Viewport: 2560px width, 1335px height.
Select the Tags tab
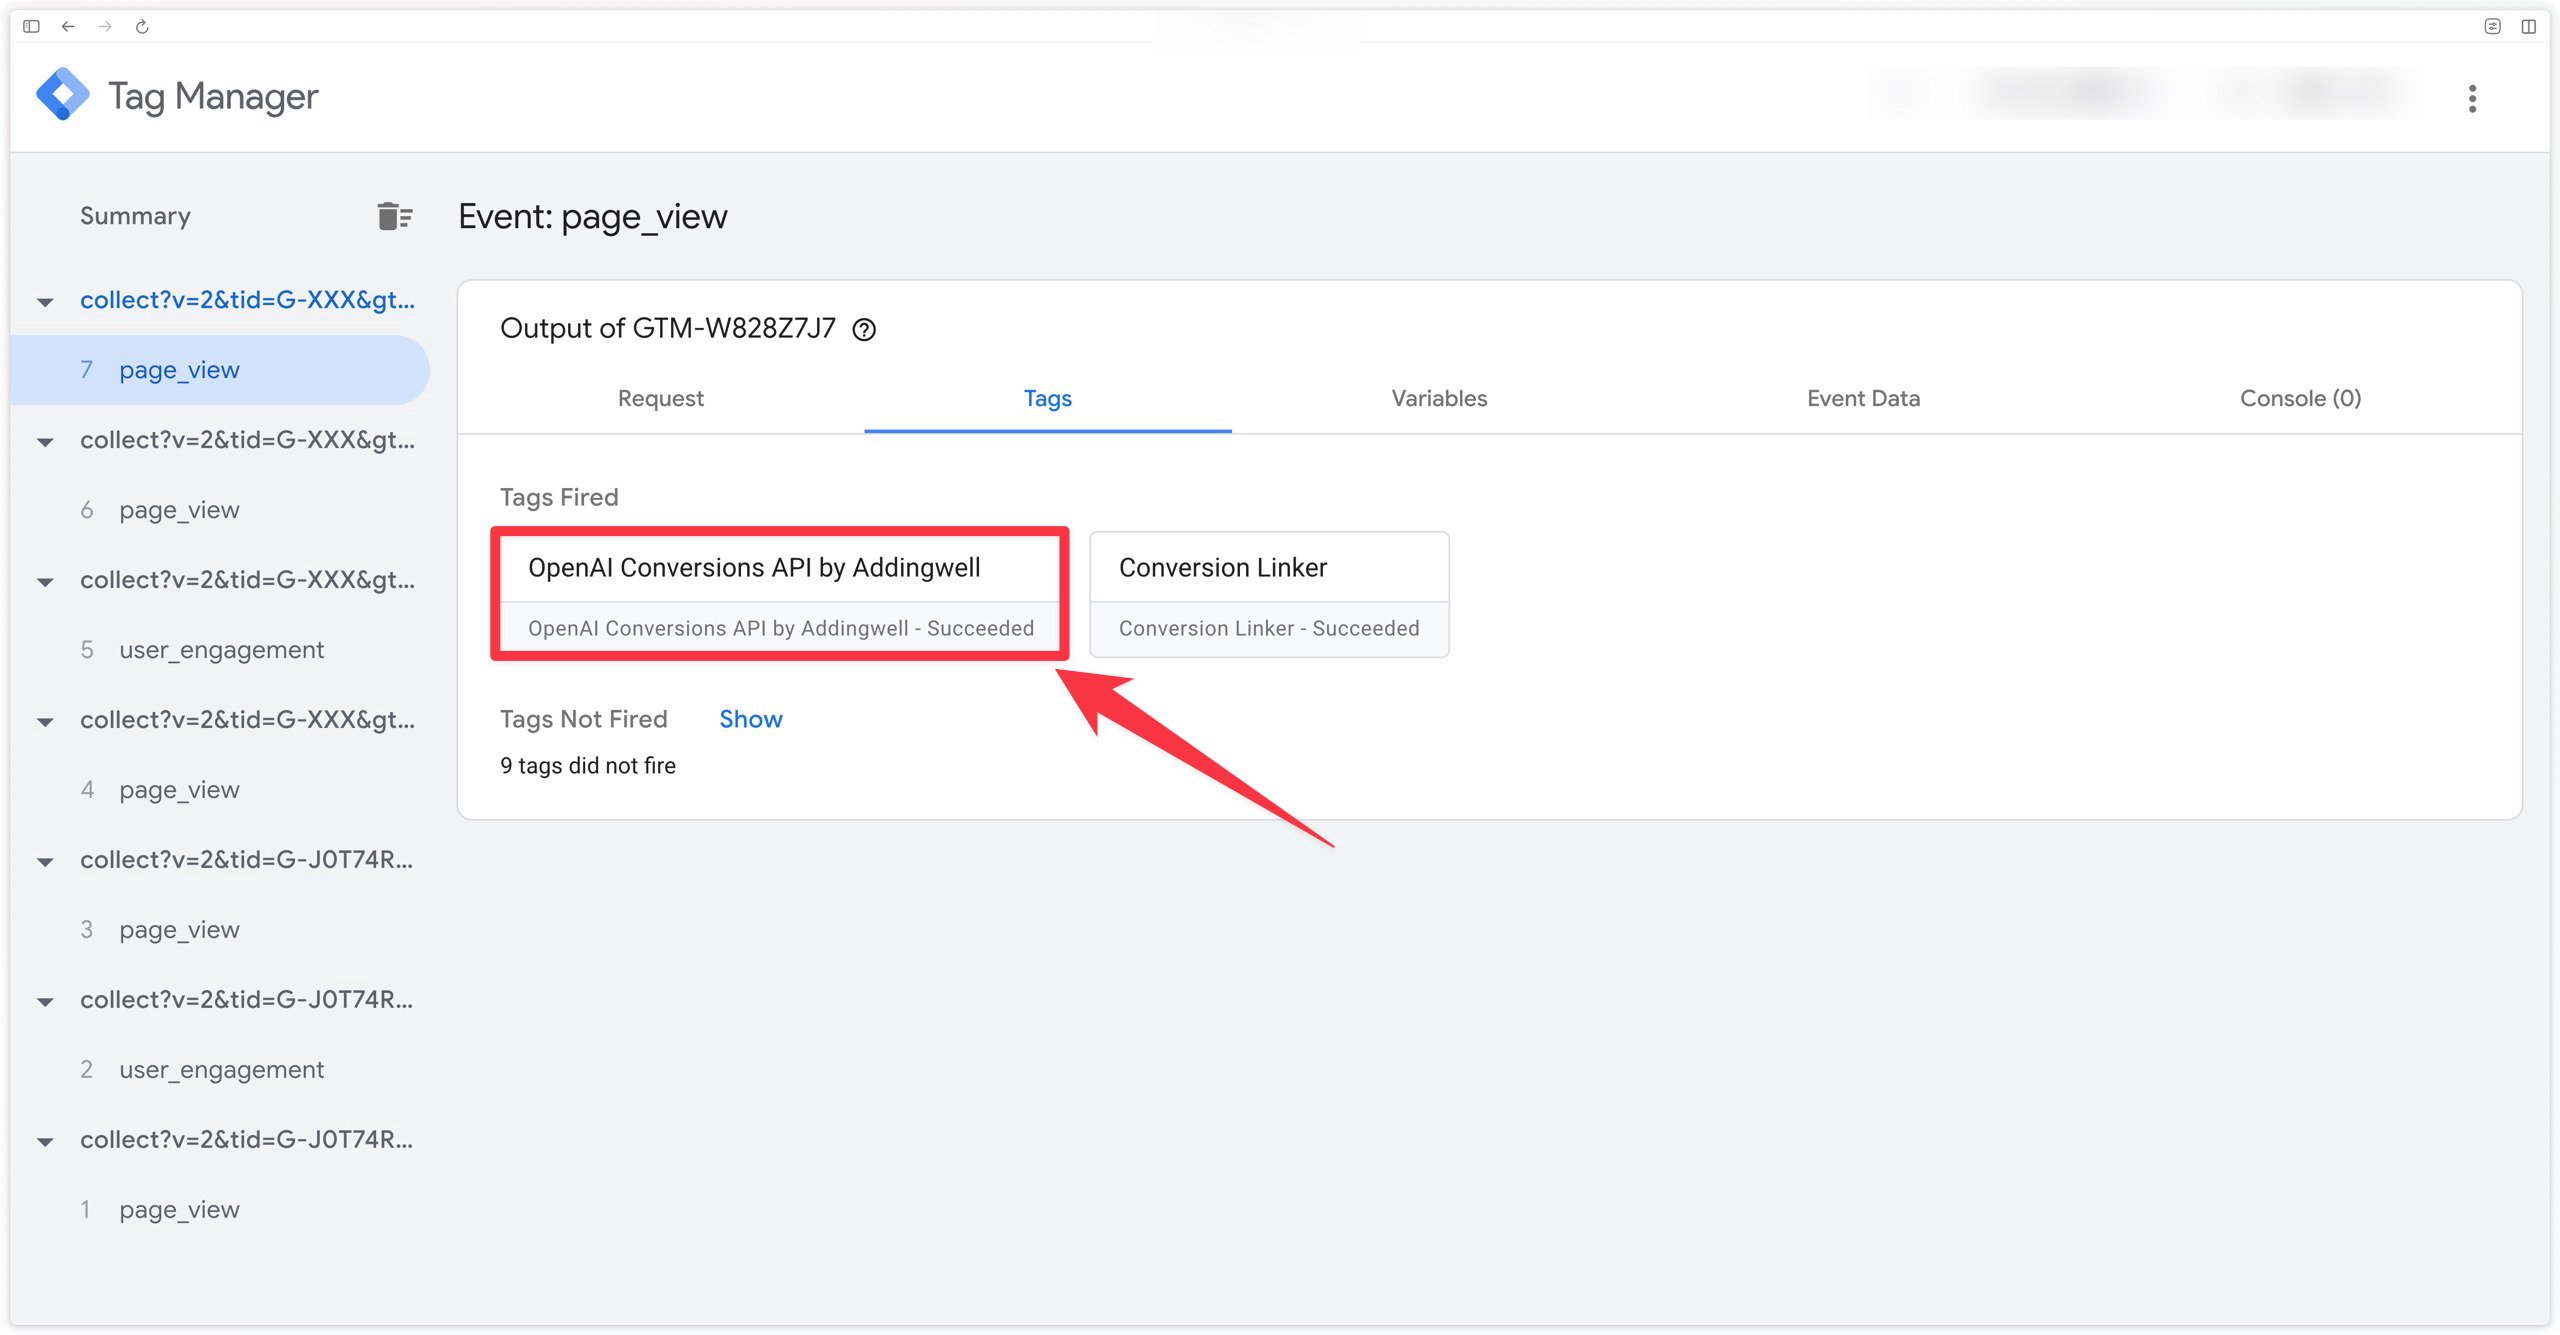tap(1047, 398)
